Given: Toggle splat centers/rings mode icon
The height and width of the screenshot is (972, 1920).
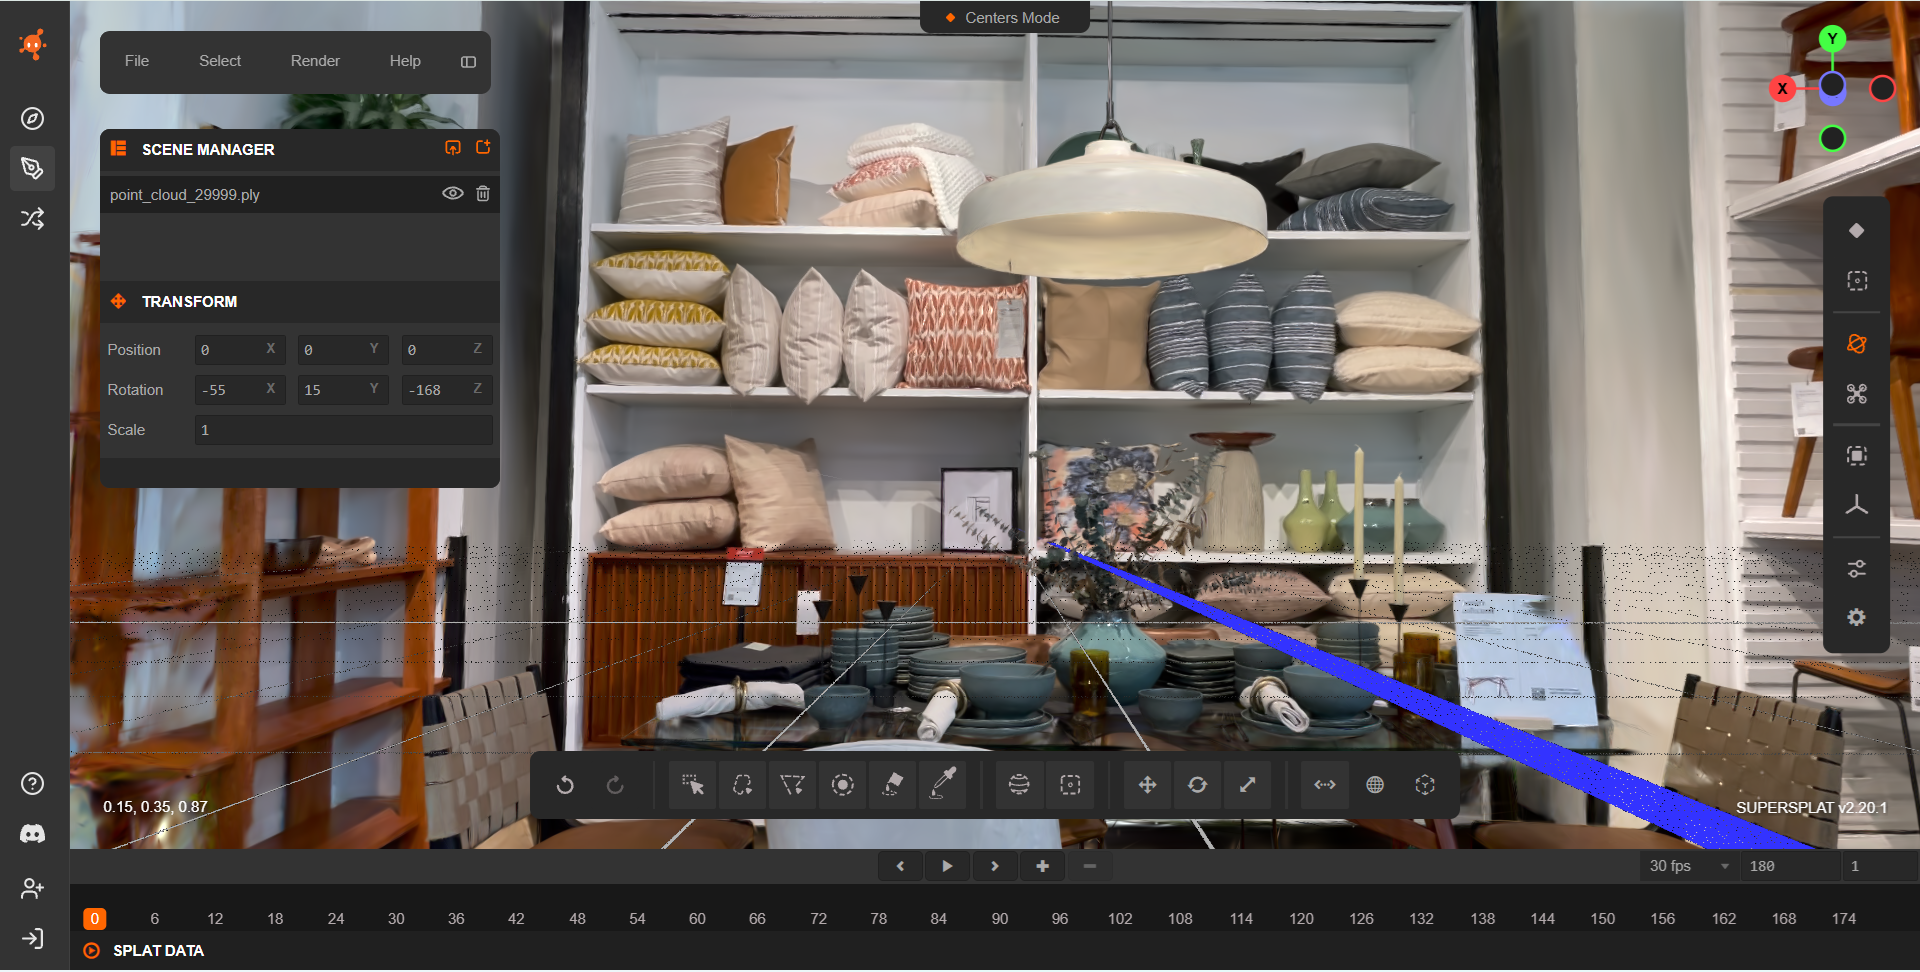Looking at the screenshot, I should click(x=1856, y=231).
